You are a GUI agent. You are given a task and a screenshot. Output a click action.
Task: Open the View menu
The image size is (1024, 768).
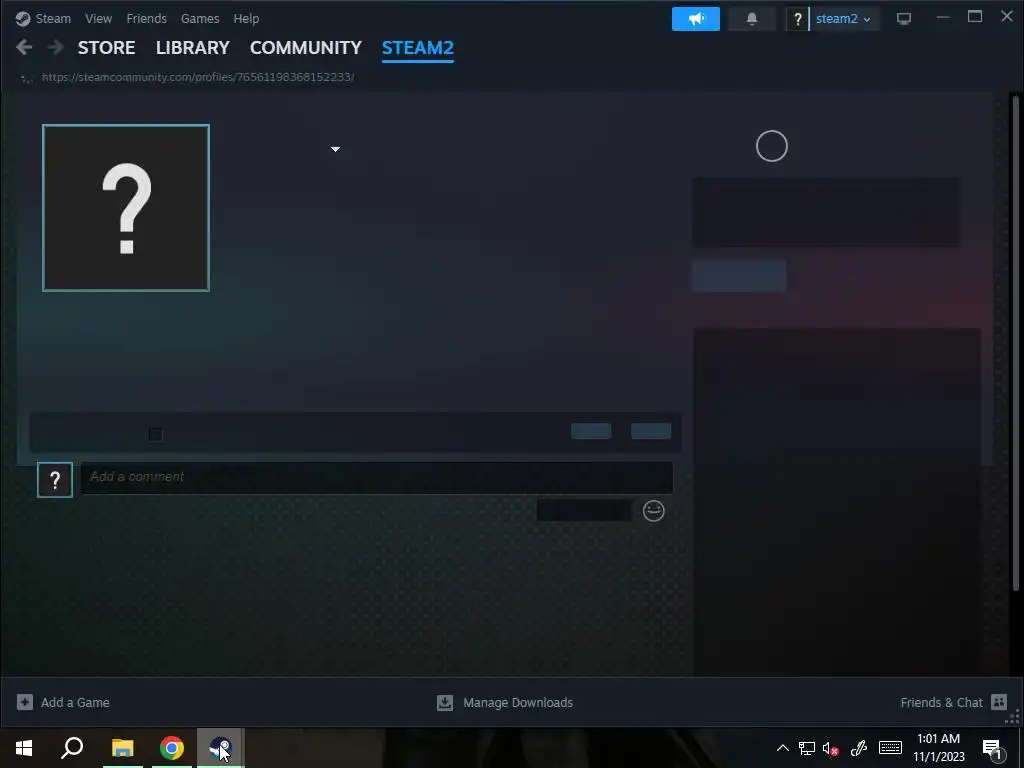(98, 18)
